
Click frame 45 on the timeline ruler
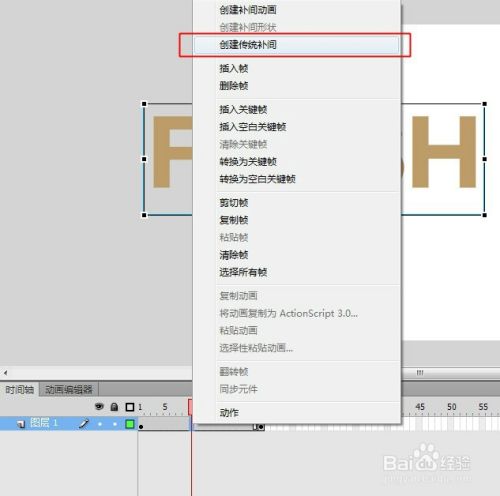click(x=420, y=407)
